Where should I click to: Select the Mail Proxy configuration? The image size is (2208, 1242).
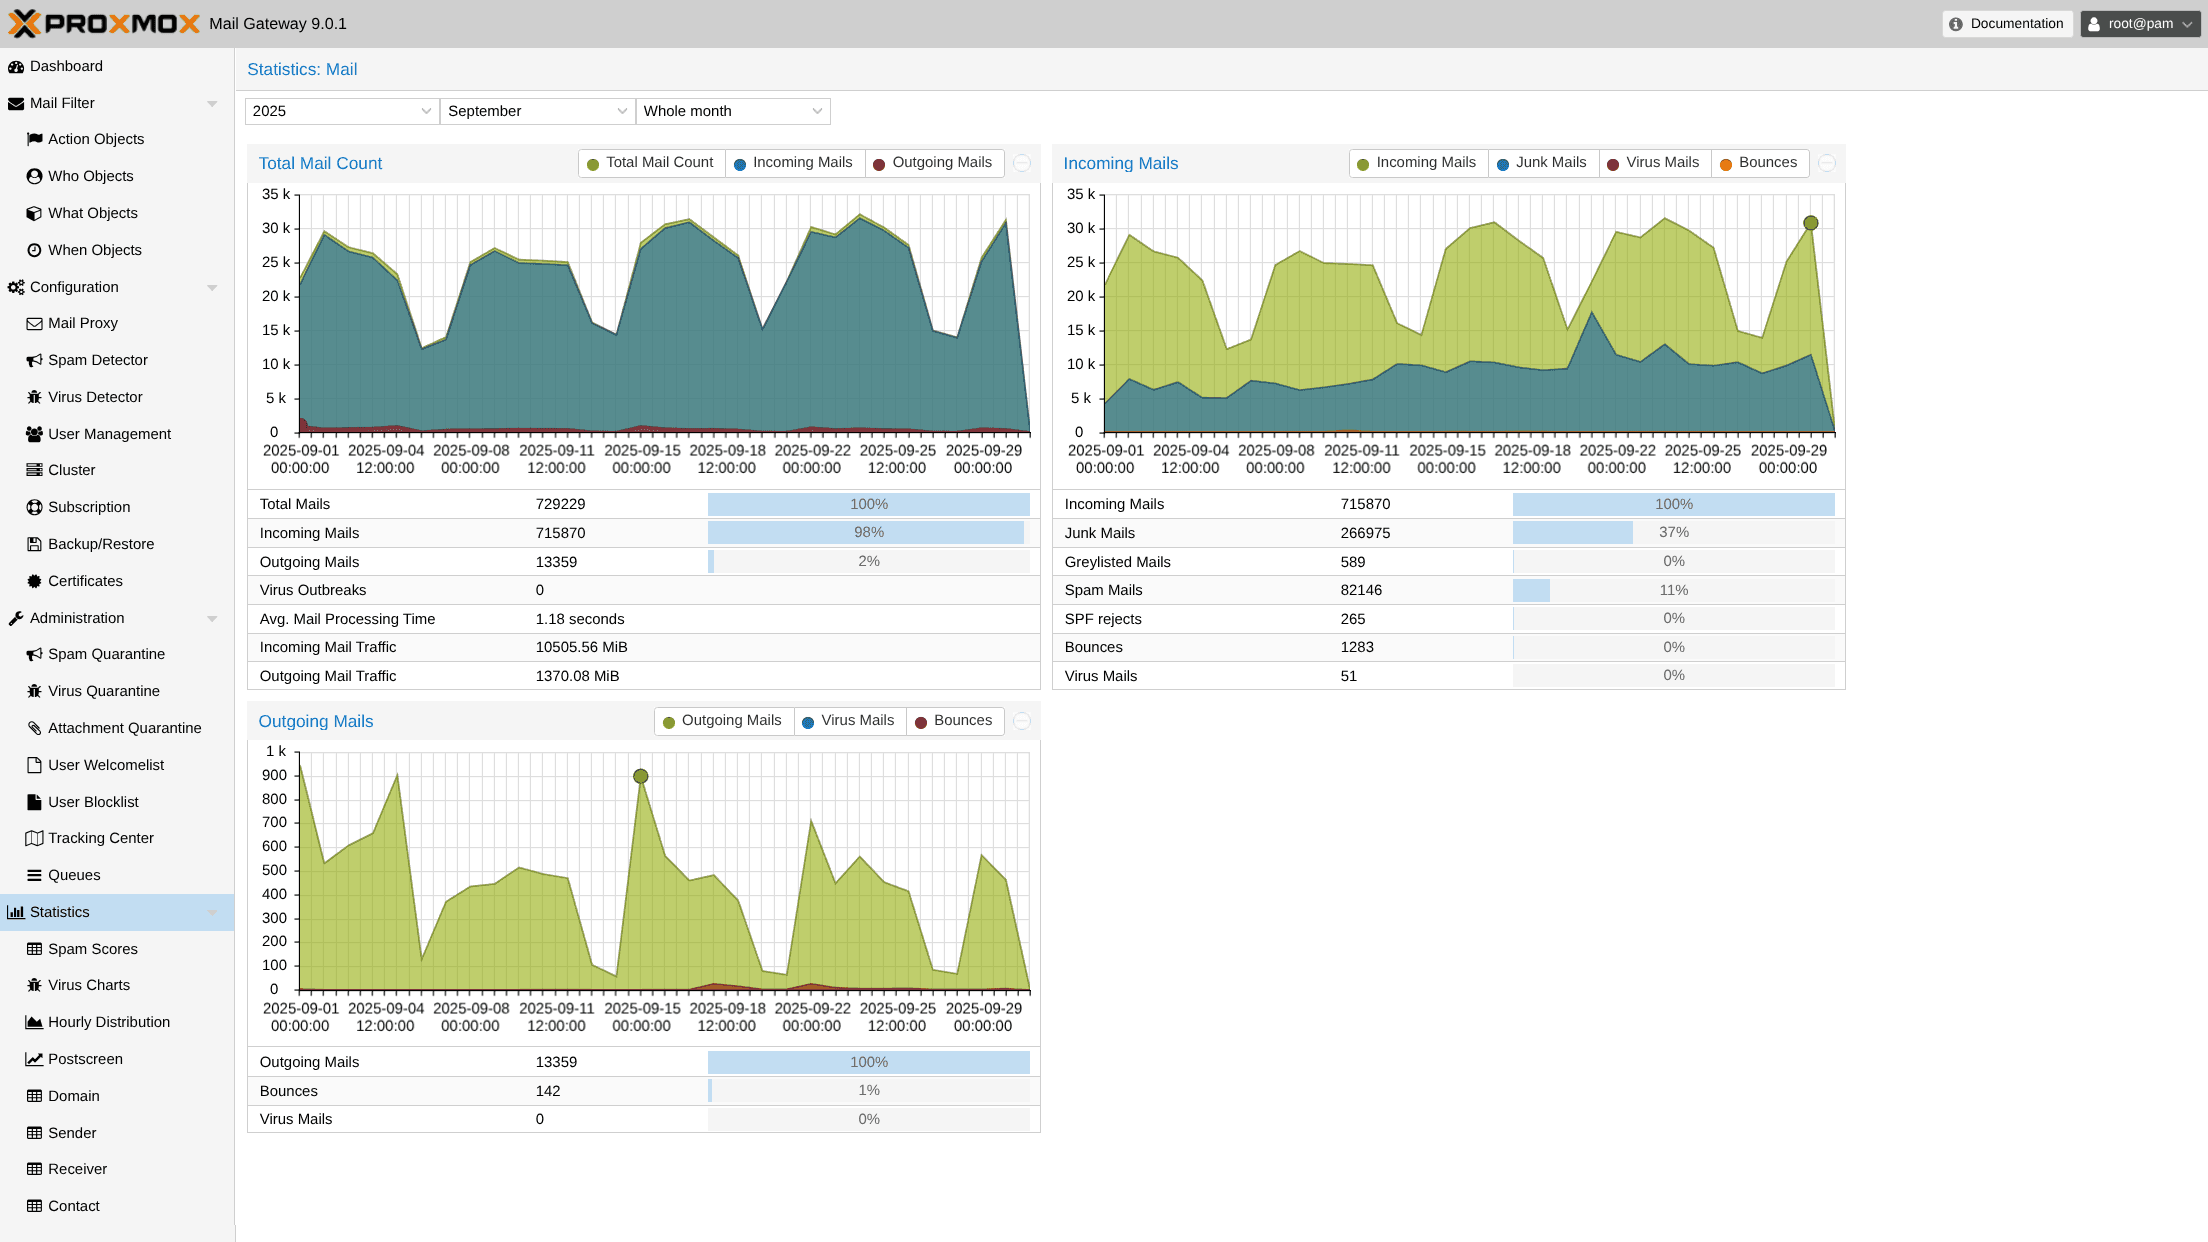pyautogui.click(x=82, y=323)
